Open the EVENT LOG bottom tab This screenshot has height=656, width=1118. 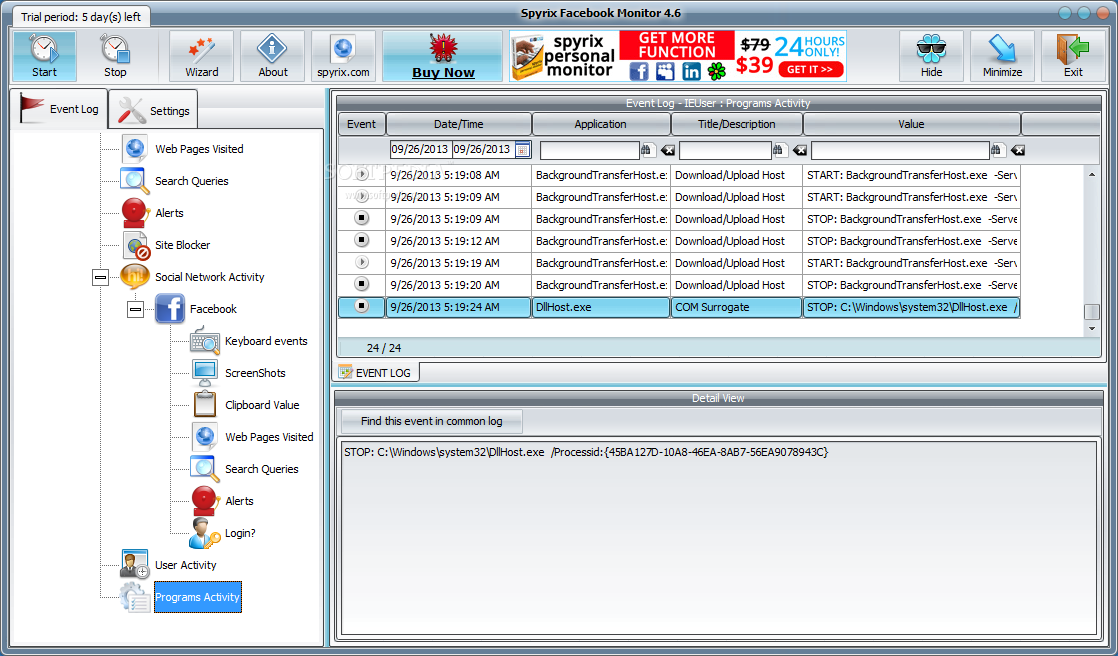(x=377, y=372)
